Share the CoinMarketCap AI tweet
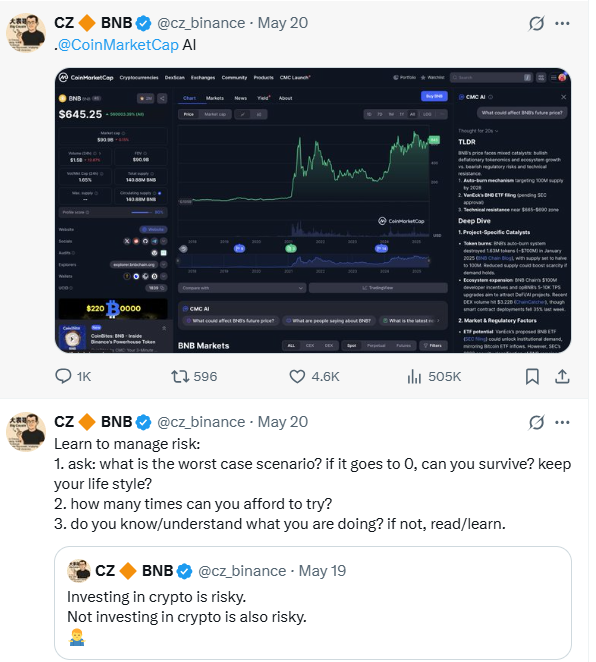This screenshot has height=662, width=596. coord(562,376)
